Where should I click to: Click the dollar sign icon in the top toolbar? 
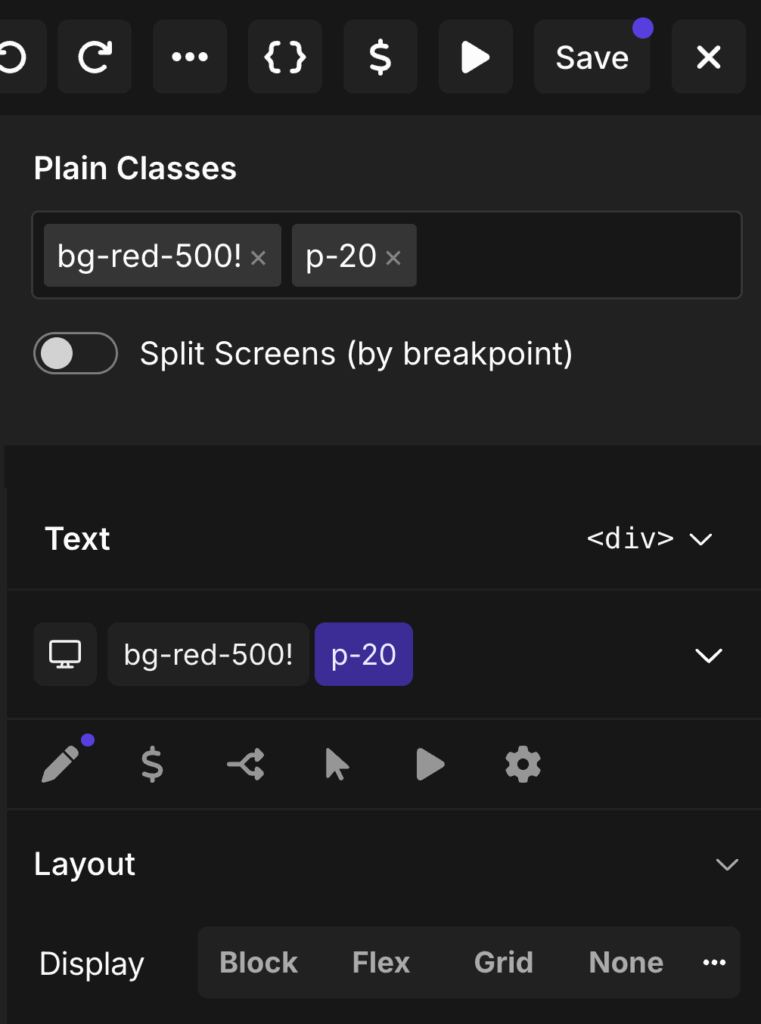(380, 57)
